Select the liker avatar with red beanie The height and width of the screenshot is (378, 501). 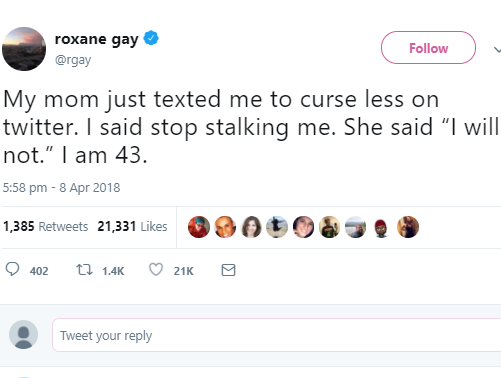(381, 227)
